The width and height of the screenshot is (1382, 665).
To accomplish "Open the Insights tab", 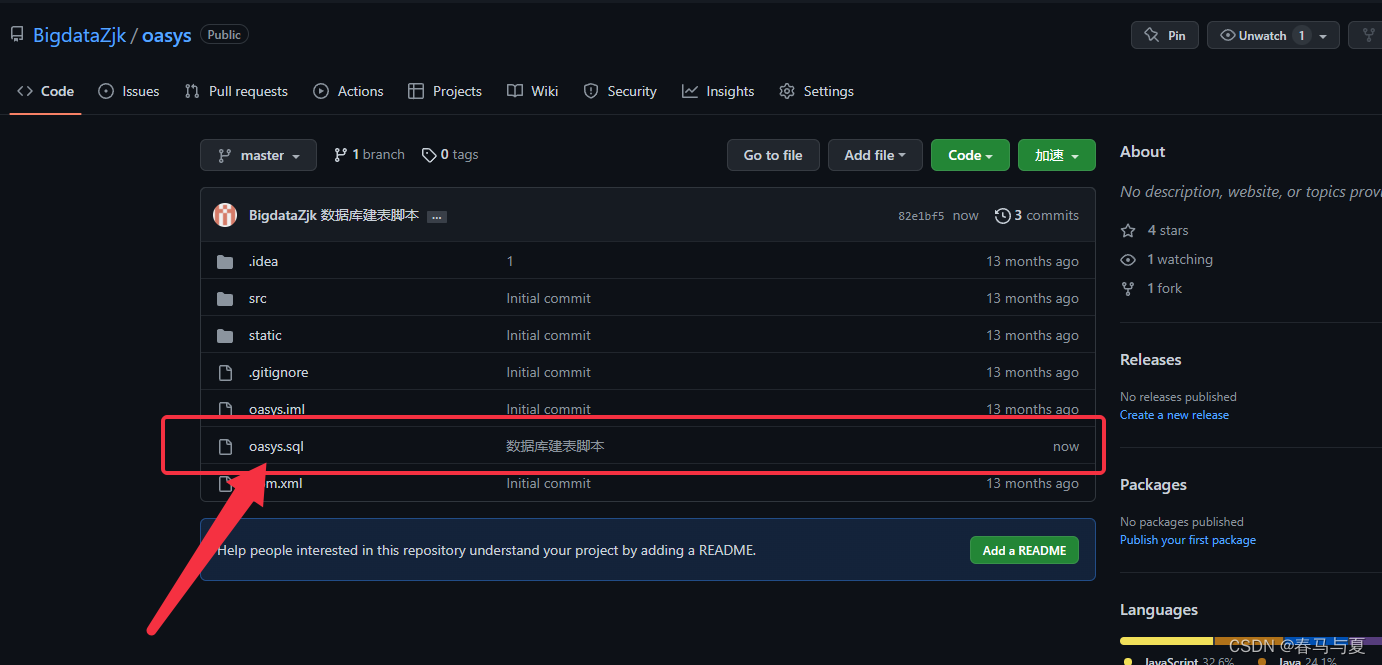I will 718,91.
